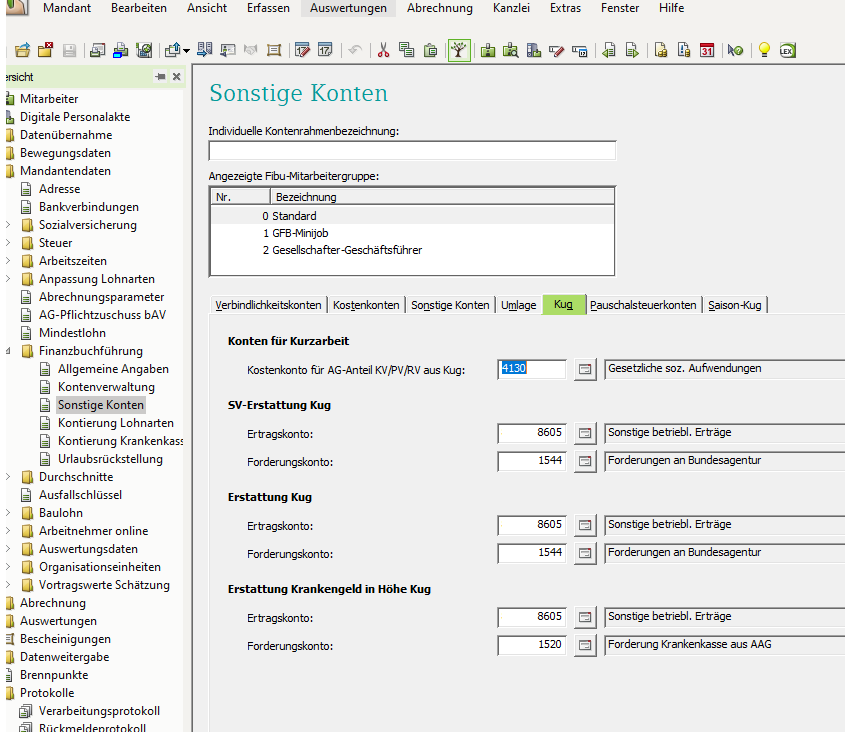Viewport: 845px width, 732px height.
Task: Click the printer icon in toolbar
Action: point(120,50)
